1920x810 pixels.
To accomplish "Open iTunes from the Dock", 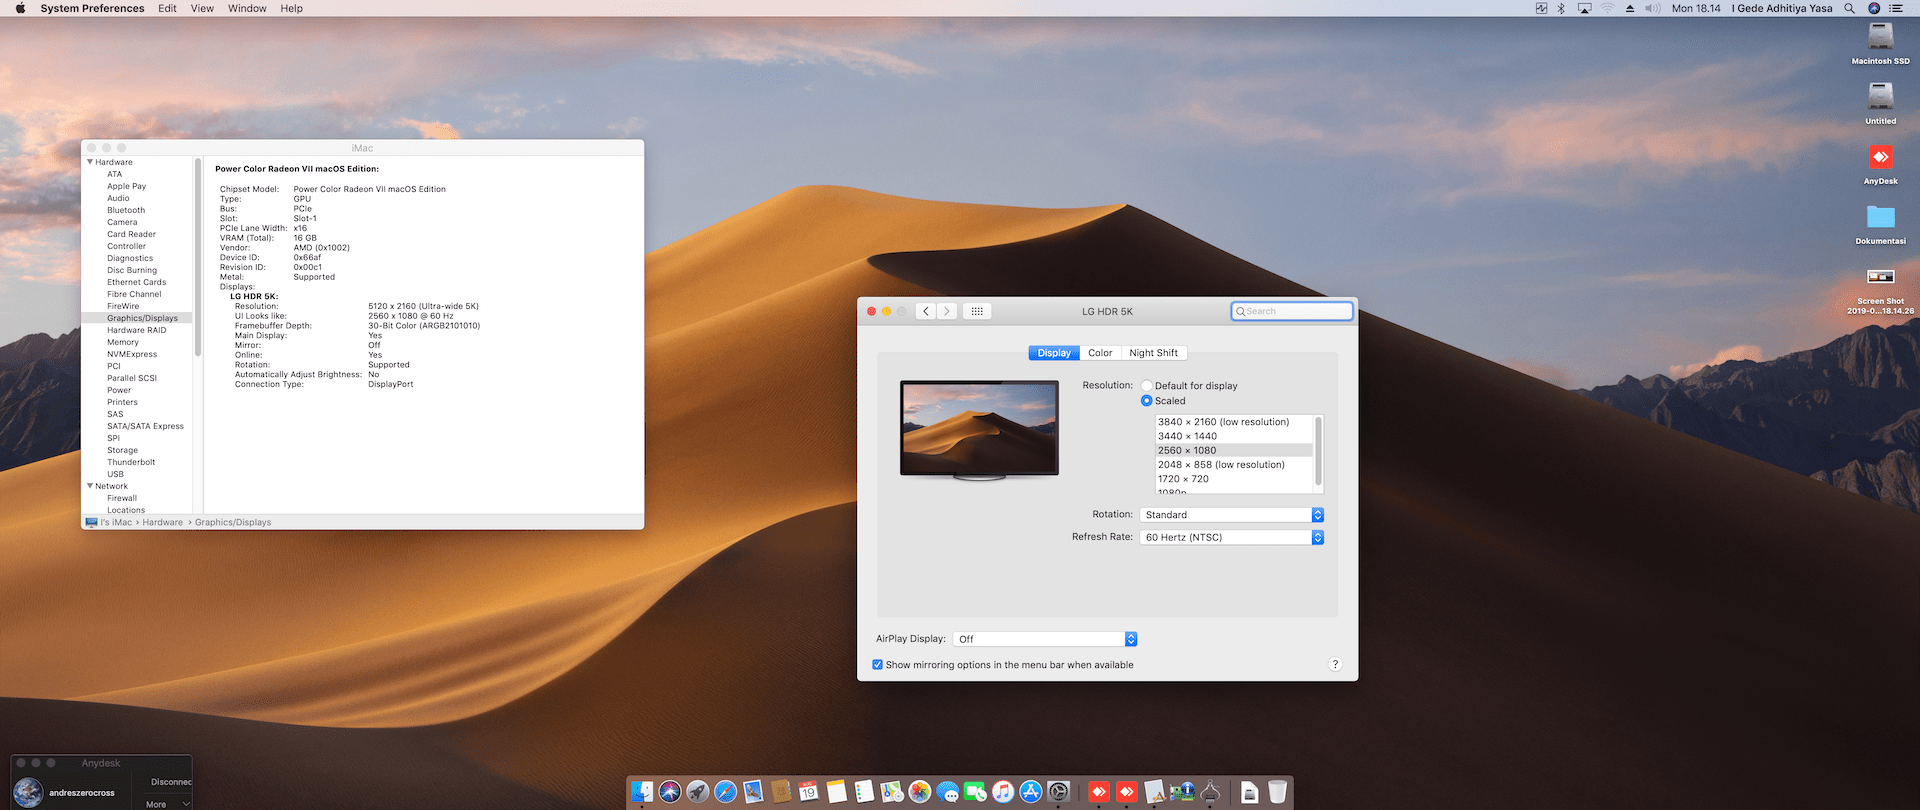I will (x=1003, y=792).
